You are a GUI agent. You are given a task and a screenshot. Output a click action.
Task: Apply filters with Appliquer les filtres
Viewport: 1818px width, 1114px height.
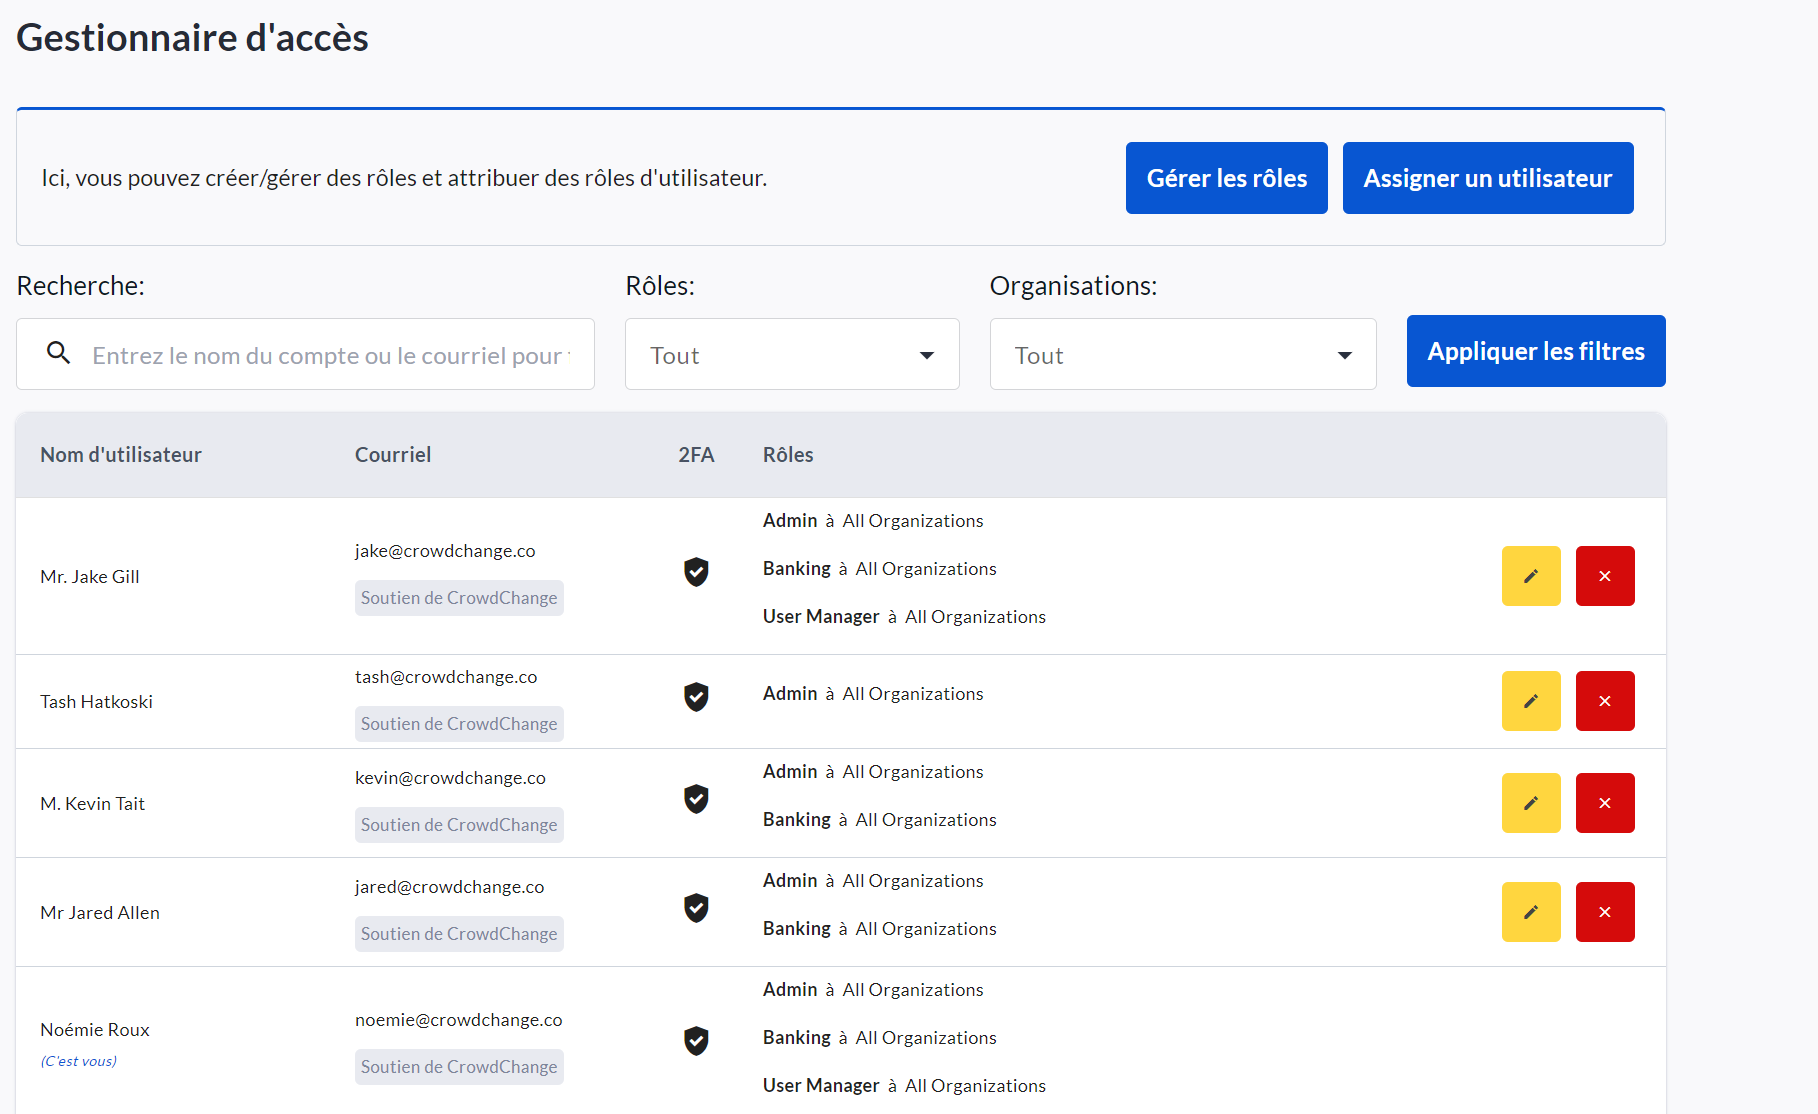(1535, 351)
